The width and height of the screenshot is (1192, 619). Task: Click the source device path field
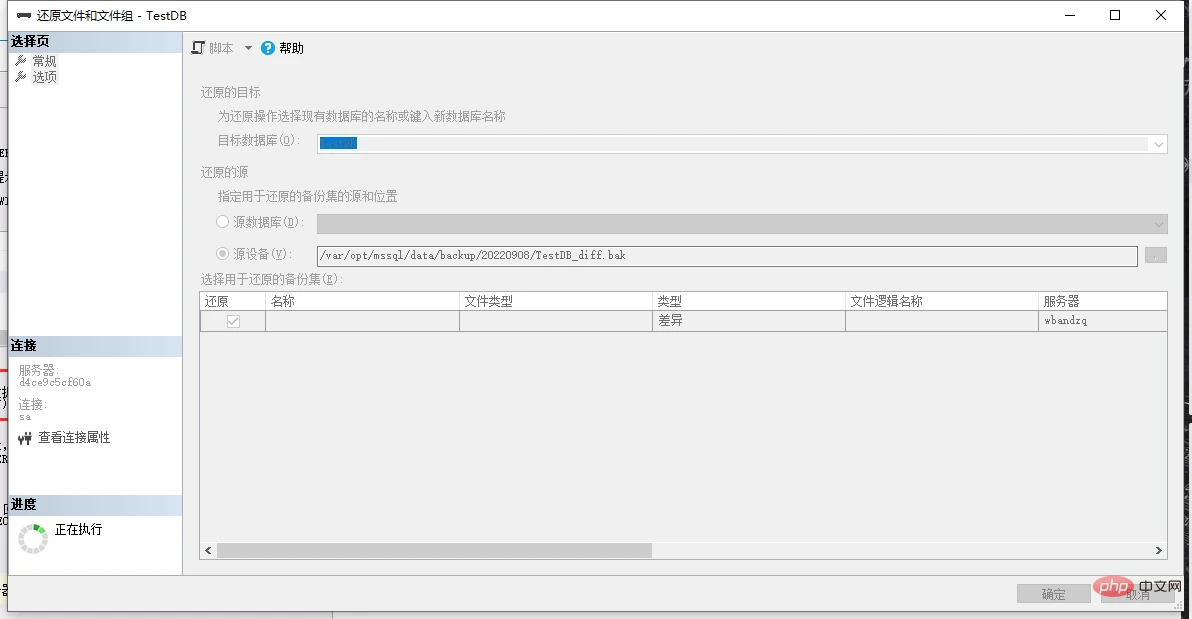click(727, 256)
